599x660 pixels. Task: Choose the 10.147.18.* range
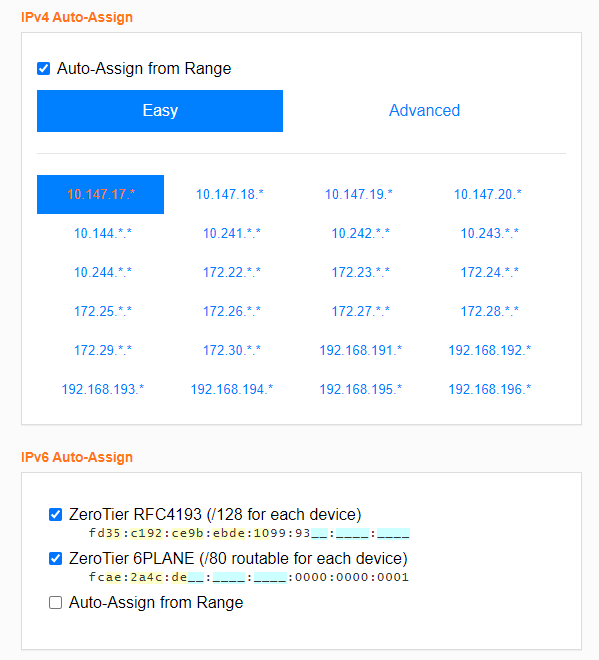pyautogui.click(x=229, y=194)
